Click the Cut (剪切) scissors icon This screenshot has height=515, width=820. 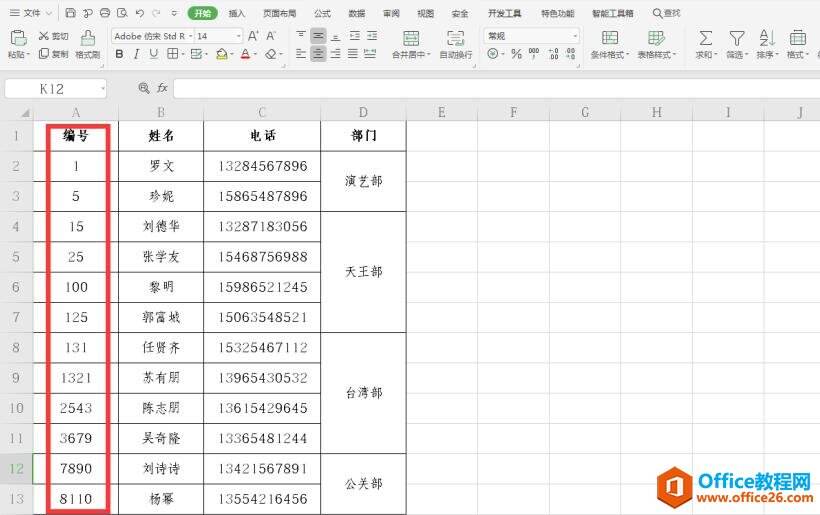44,36
